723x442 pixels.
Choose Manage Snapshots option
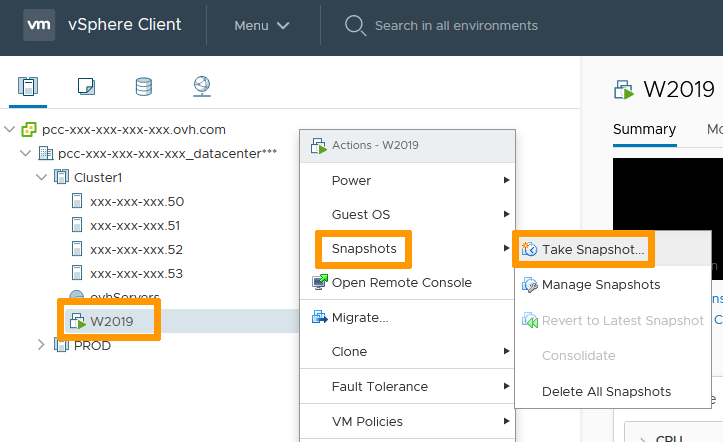[600, 285]
